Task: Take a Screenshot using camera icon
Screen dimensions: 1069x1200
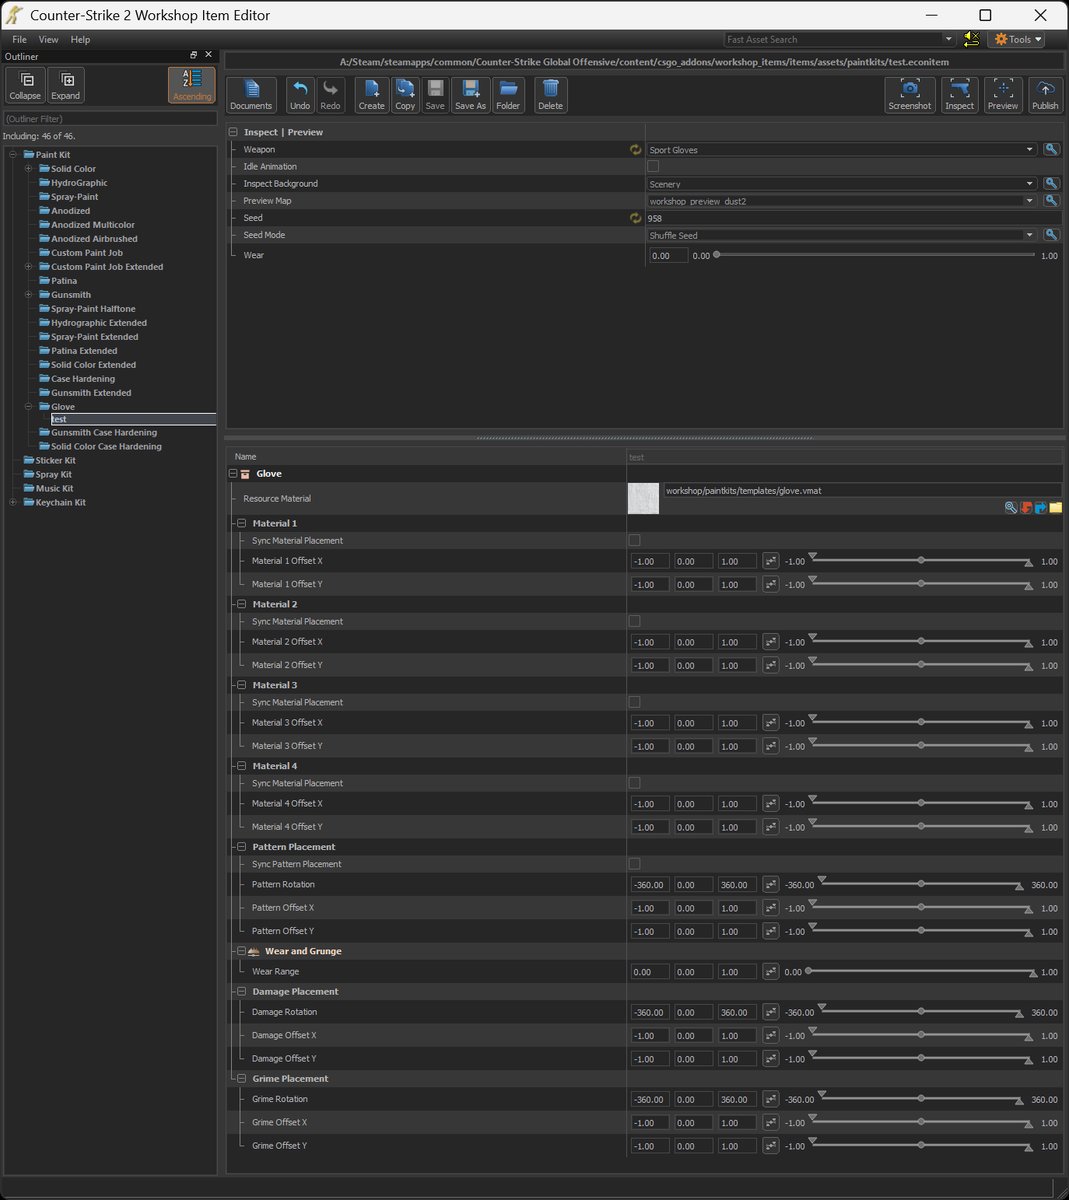Action: click(910, 95)
